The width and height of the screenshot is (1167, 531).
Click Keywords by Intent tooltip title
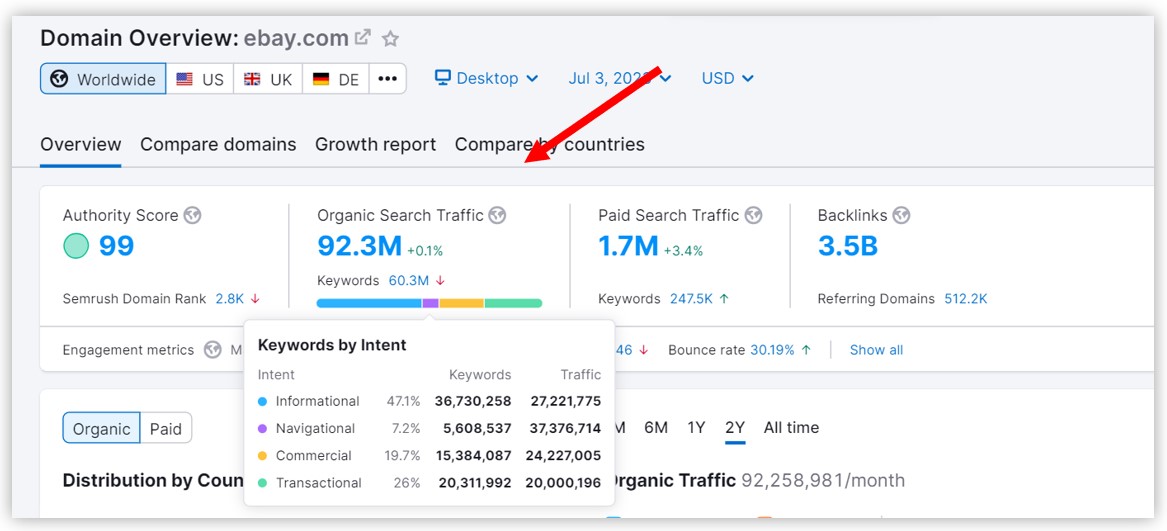pos(332,346)
